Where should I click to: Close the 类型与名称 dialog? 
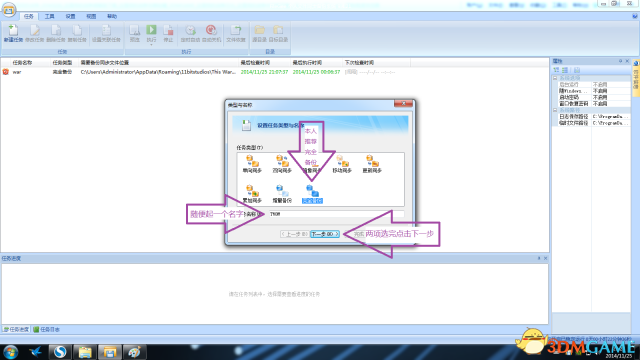coord(403,104)
